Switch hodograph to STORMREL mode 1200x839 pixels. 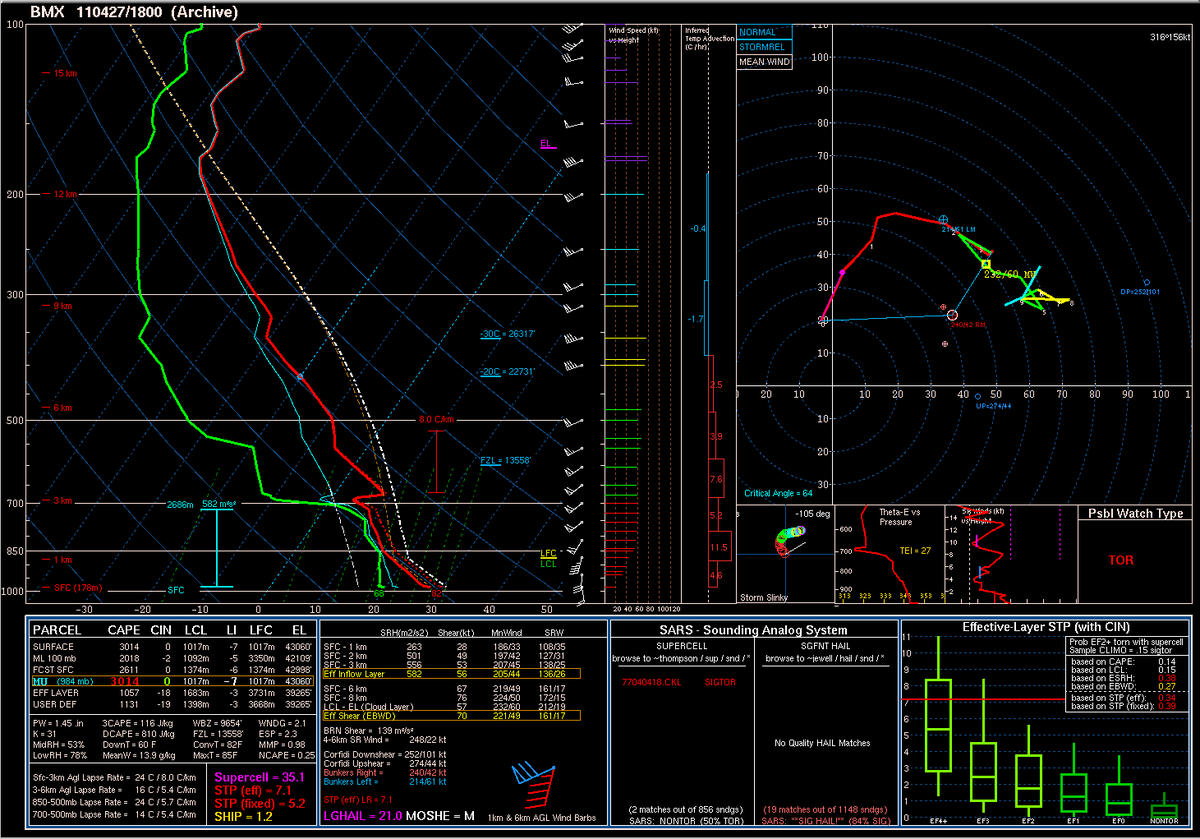[764, 47]
